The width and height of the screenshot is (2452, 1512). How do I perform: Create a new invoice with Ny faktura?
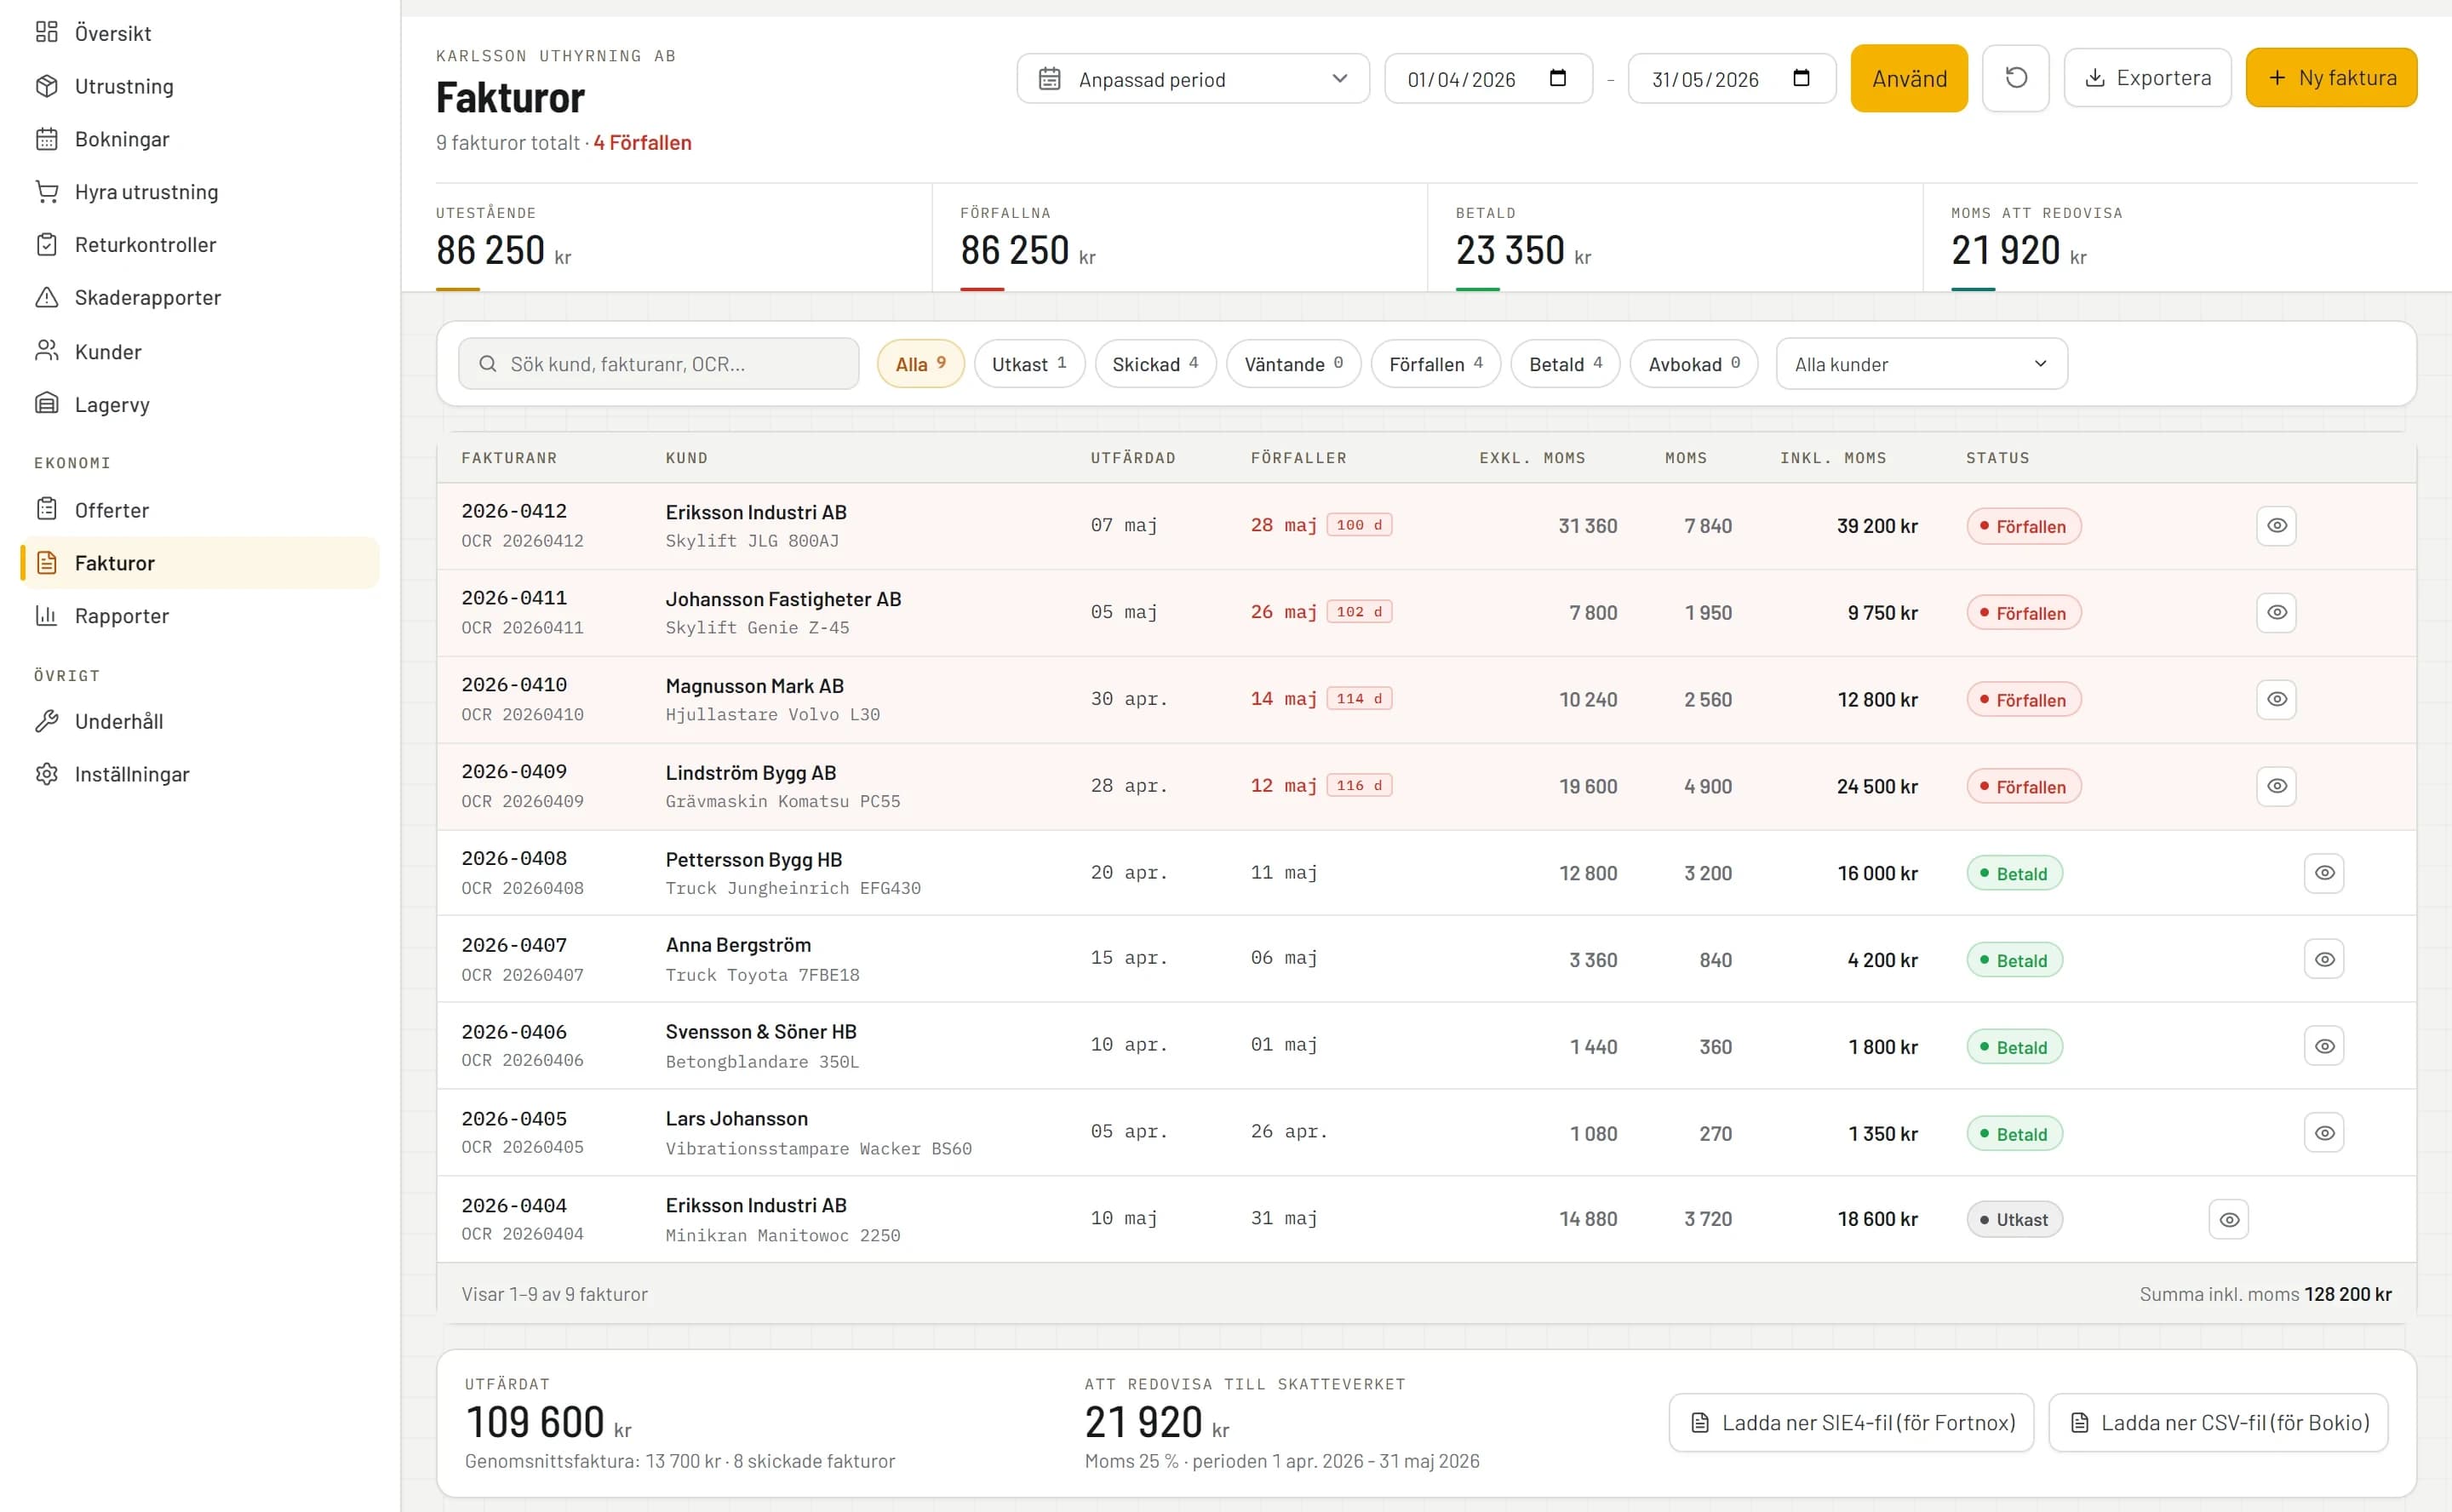tap(2331, 78)
